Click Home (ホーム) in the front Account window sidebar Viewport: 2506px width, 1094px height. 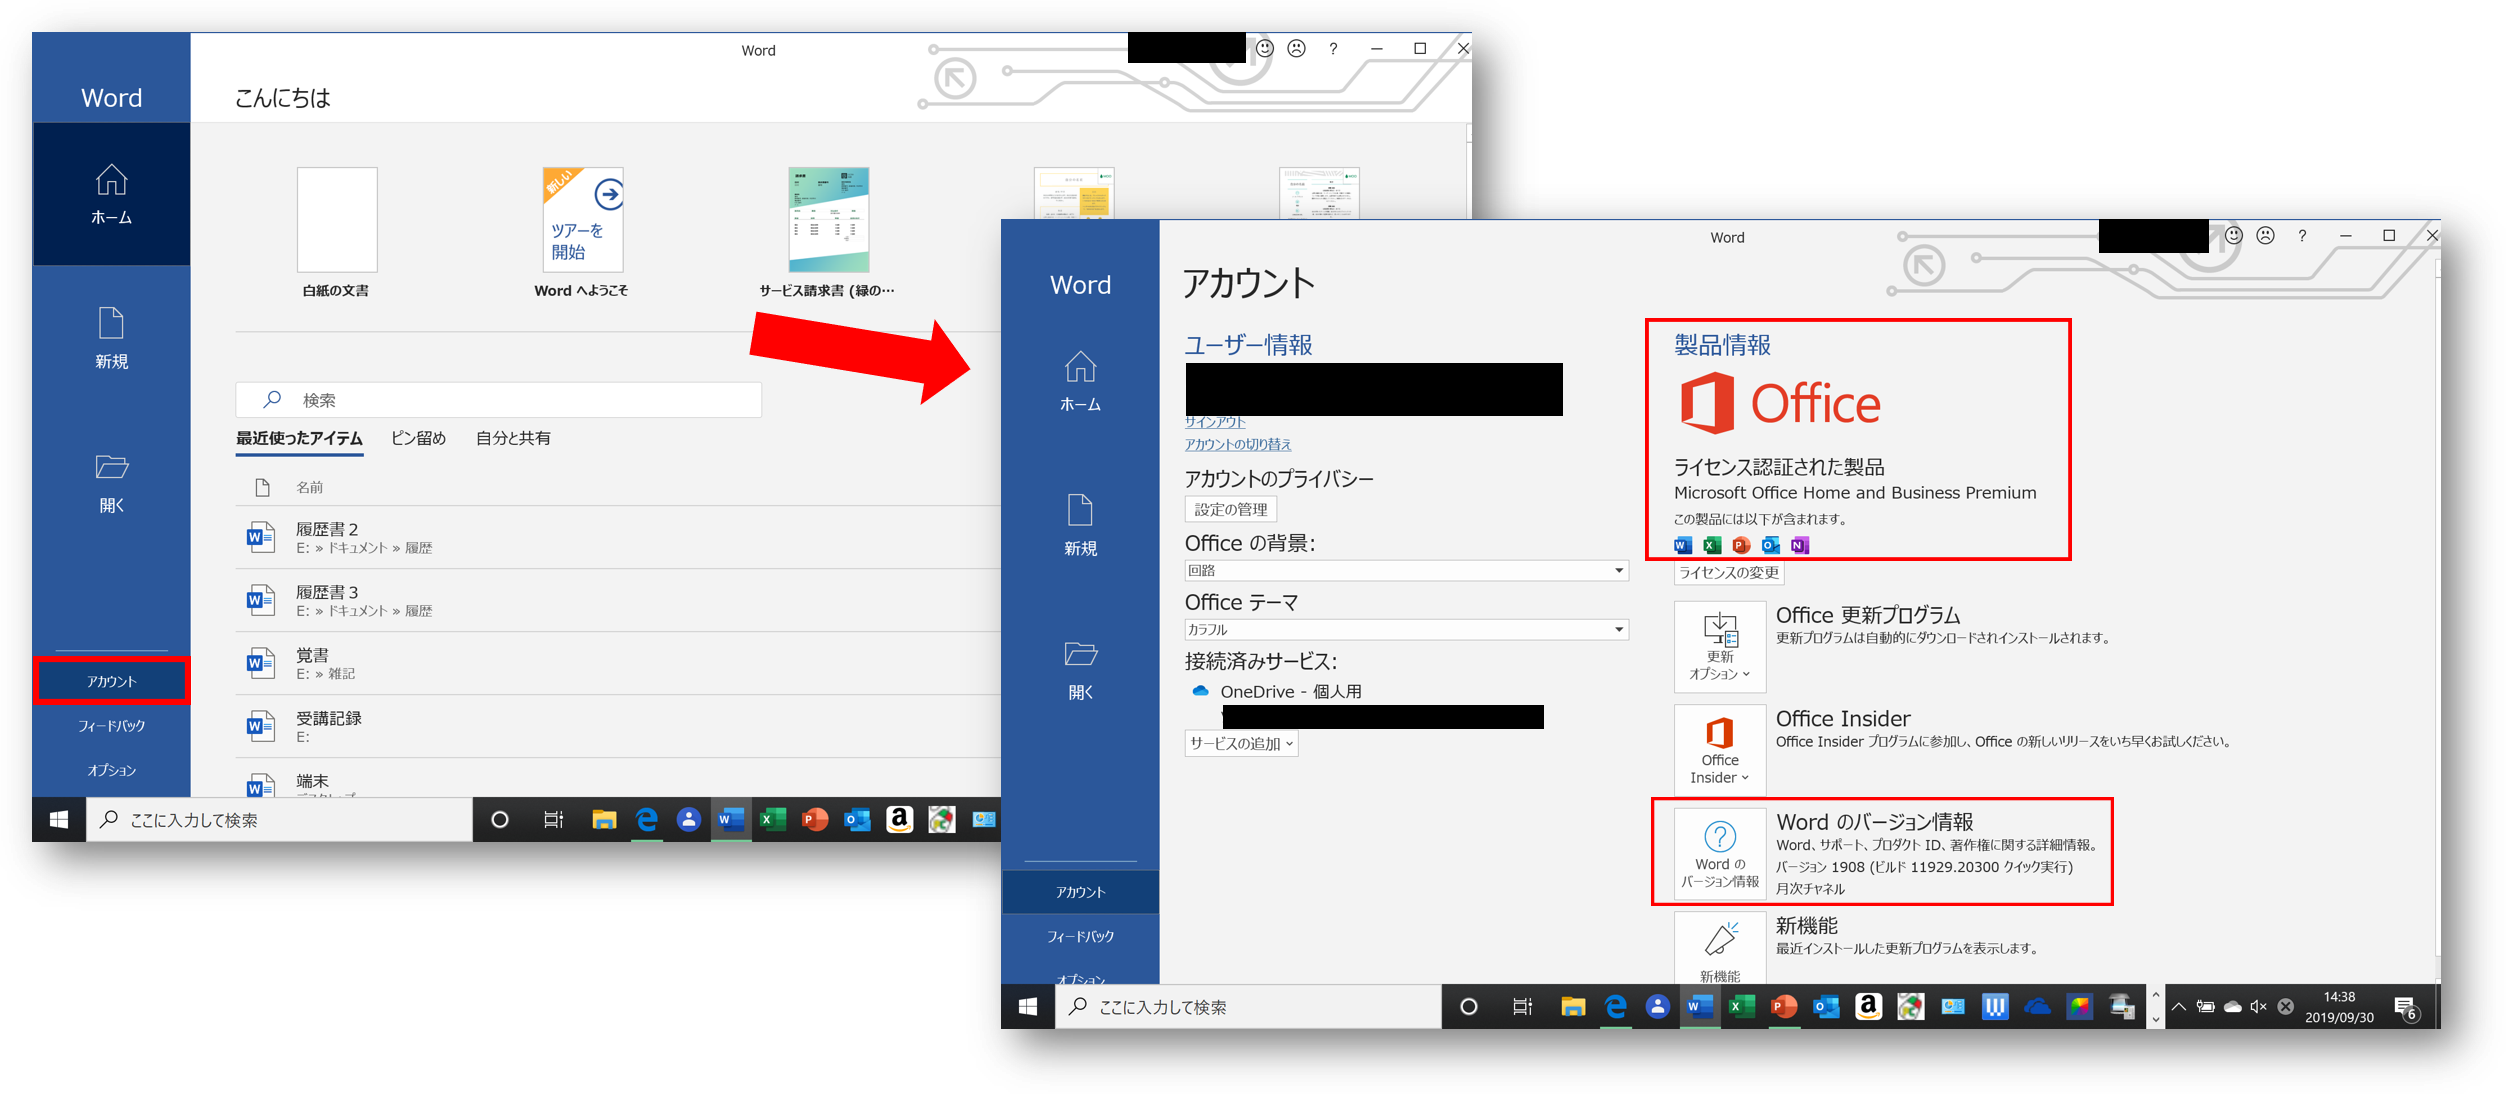pos(1080,382)
